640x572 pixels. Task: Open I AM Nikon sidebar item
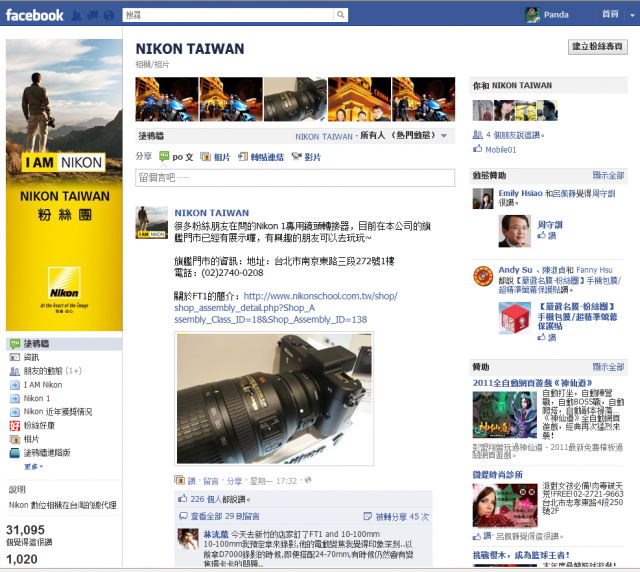click(x=36, y=385)
